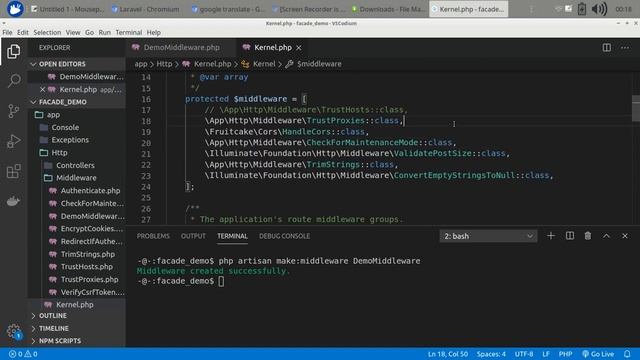Switch to Laravel - Chromium taskbar window
The image size is (640, 360).
(x=146, y=9)
